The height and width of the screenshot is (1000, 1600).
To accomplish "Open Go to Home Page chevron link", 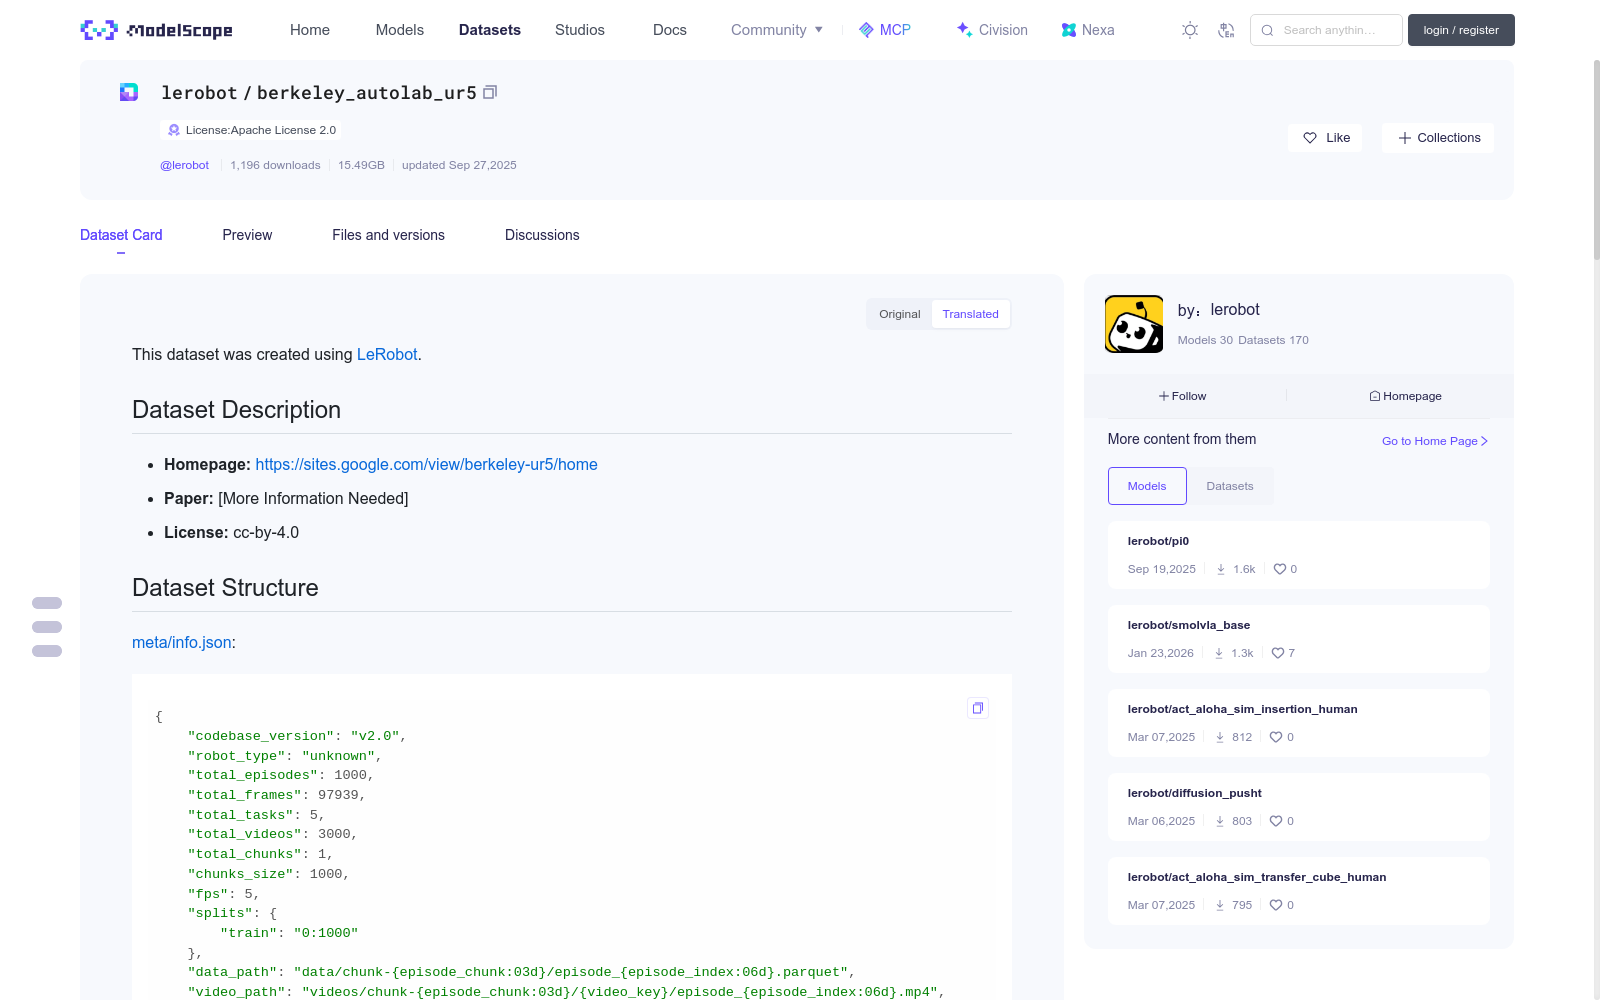I will coord(1435,441).
